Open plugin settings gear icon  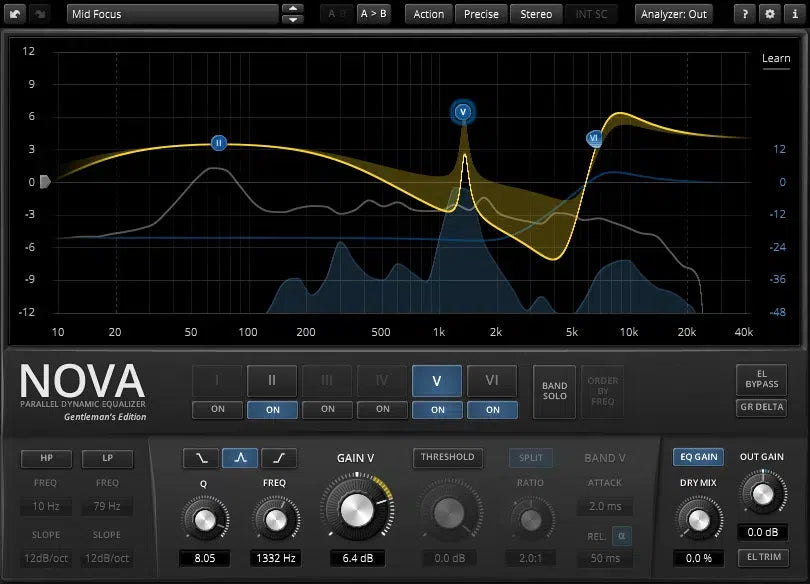769,14
